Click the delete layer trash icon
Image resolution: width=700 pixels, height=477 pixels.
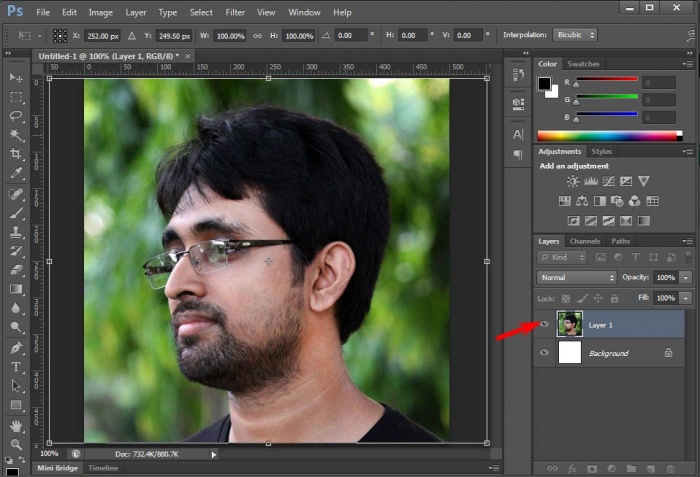coord(671,468)
